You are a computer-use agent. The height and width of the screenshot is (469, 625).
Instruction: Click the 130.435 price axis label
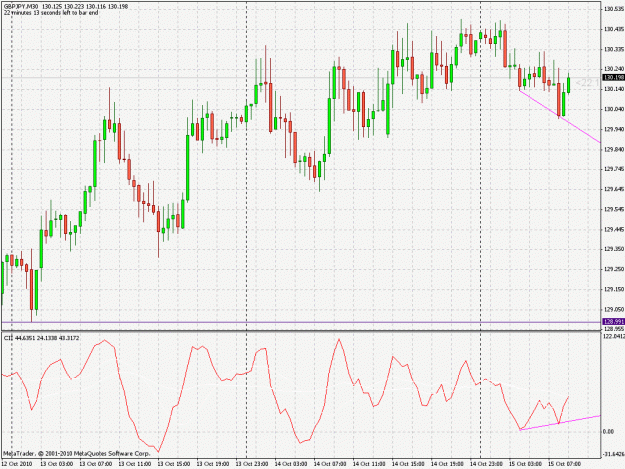(614, 29)
